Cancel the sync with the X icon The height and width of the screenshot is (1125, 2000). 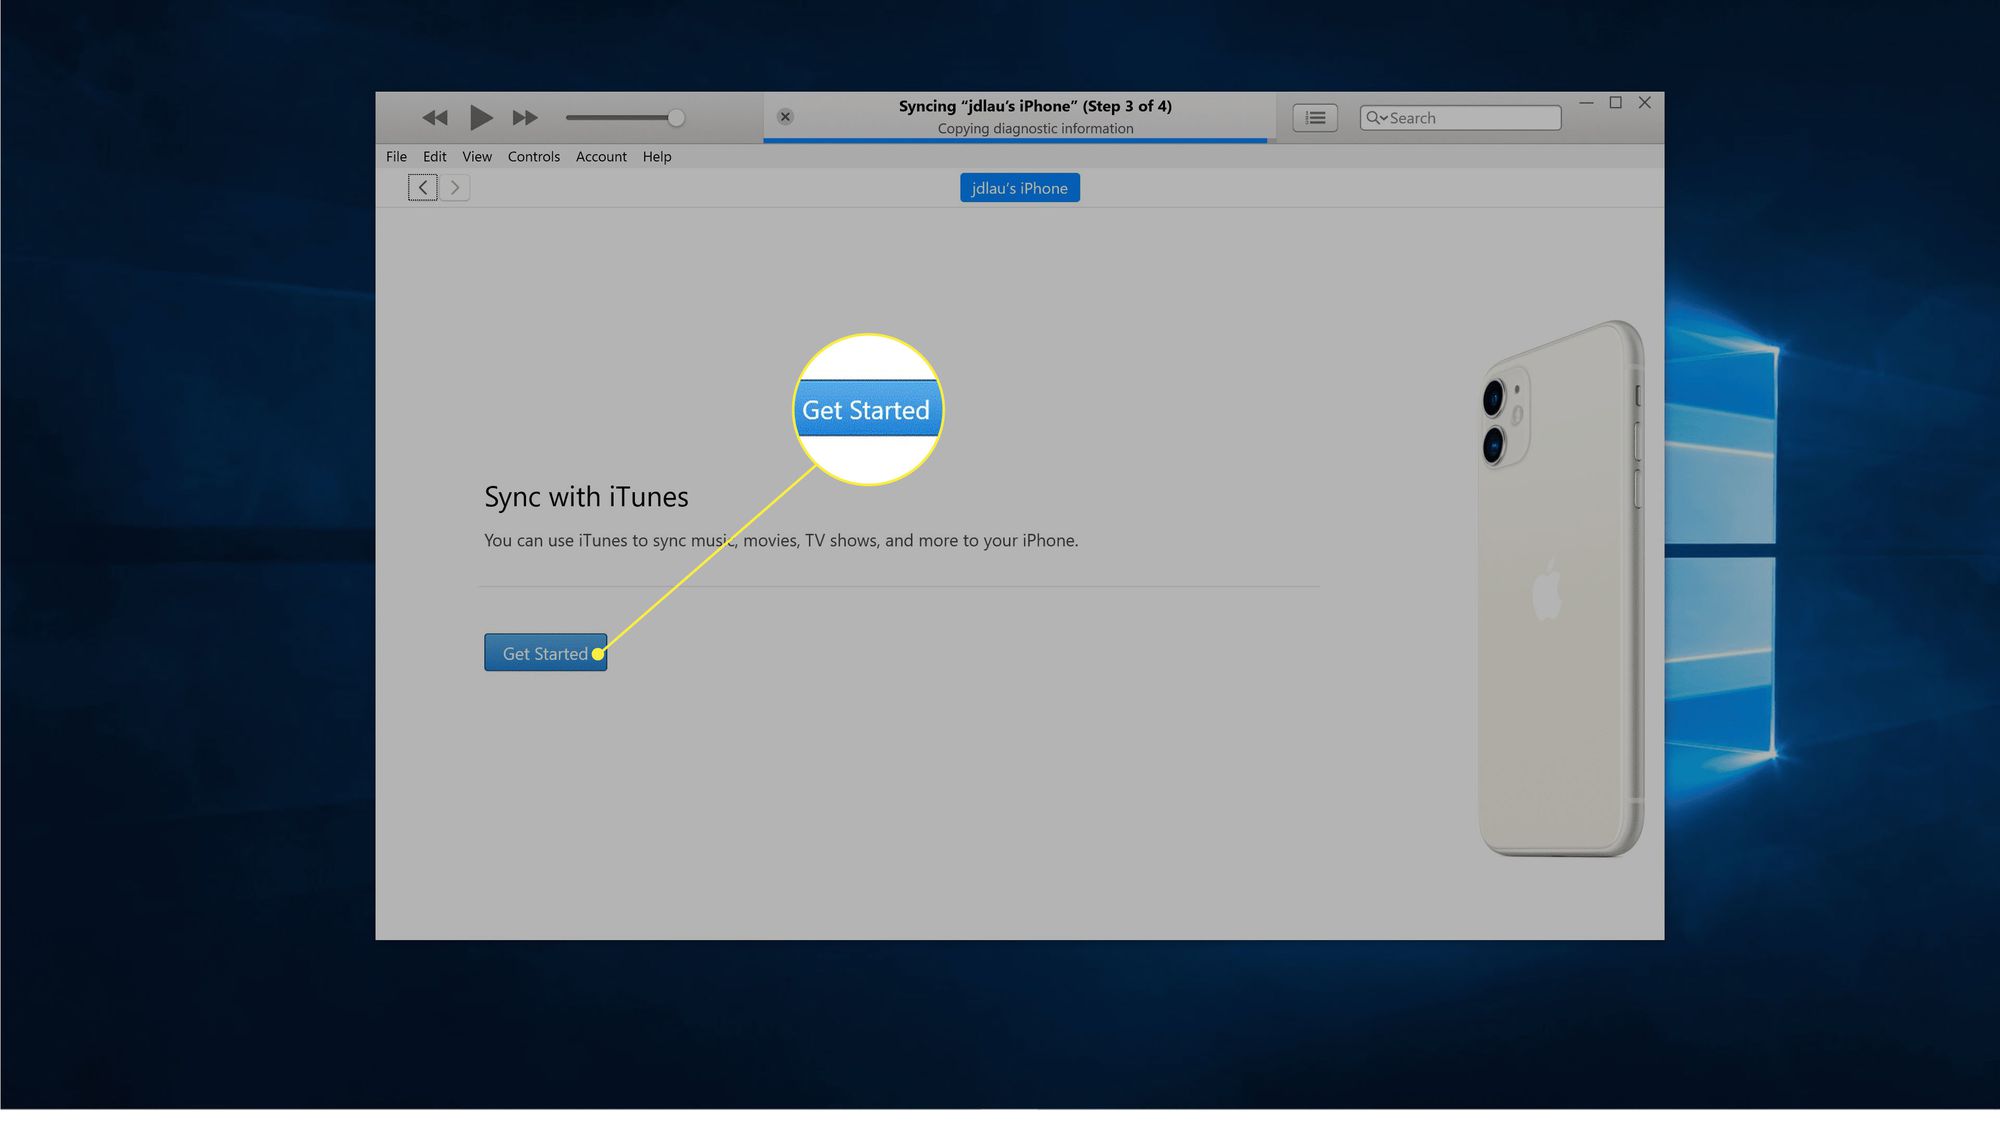(x=785, y=117)
